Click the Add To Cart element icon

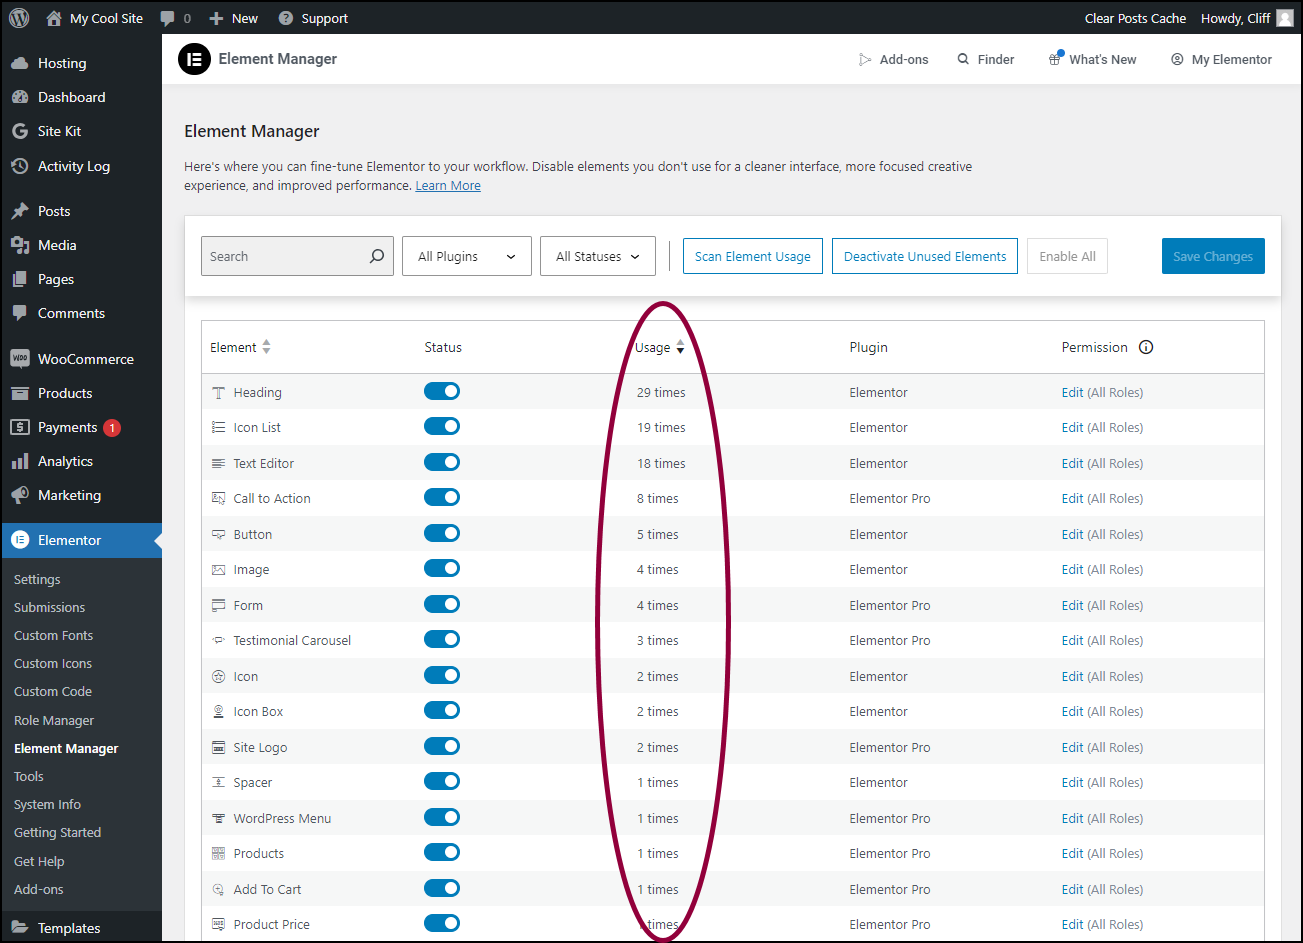pos(218,889)
